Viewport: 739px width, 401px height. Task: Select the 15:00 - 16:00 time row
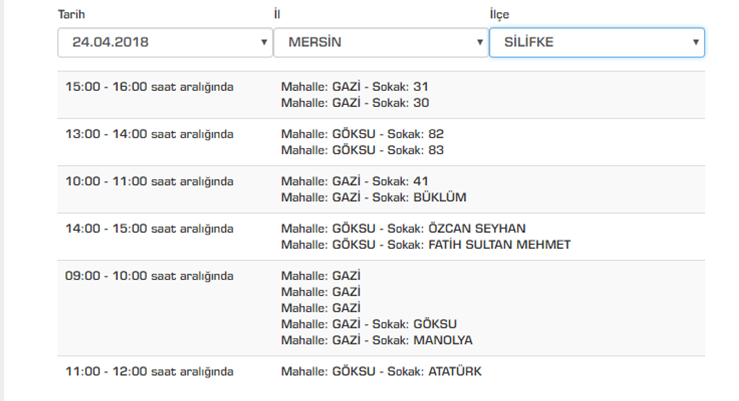point(149,87)
